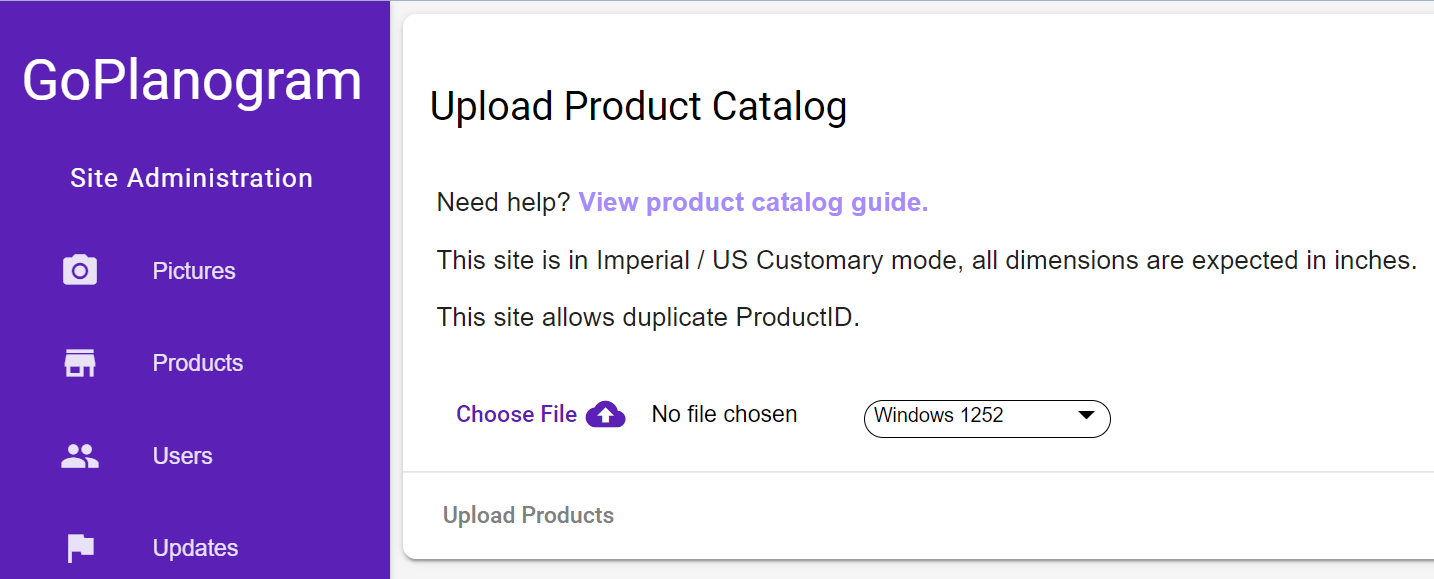This screenshot has width=1434, height=579.
Task: Click the duplicate ProductID notice text
Action: pos(648,318)
